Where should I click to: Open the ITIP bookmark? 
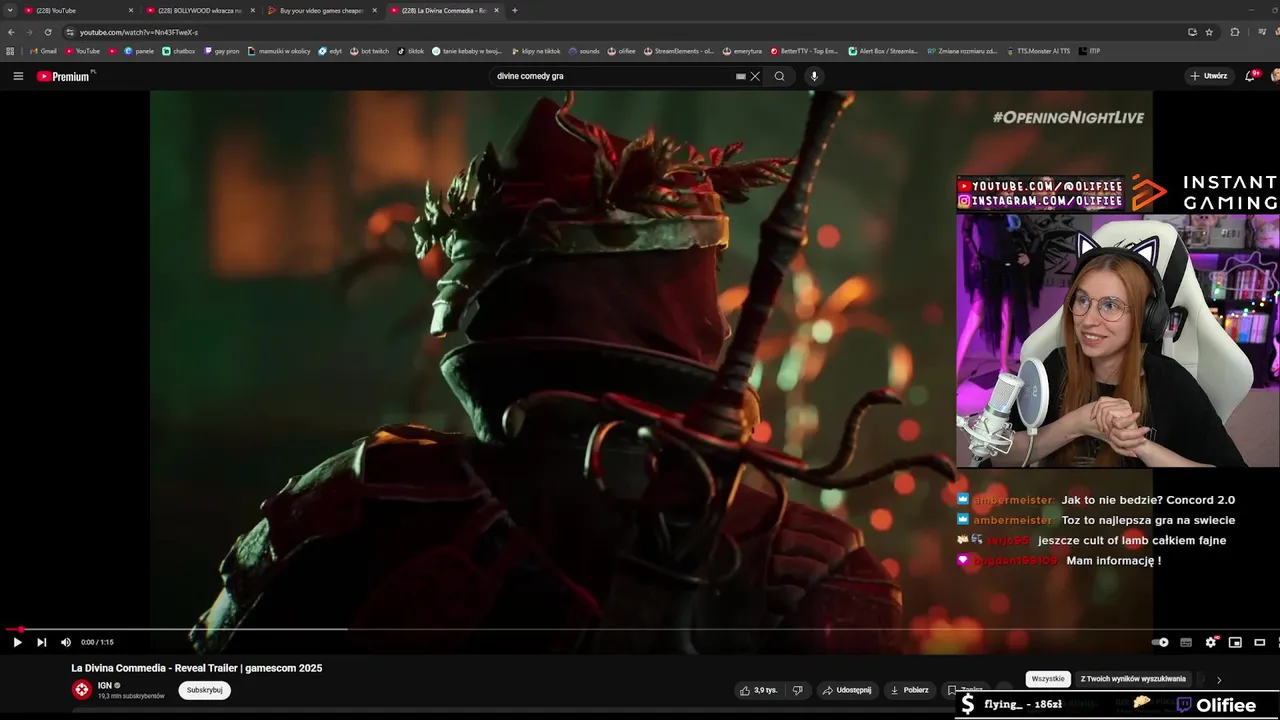pyautogui.click(x=1090, y=51)
